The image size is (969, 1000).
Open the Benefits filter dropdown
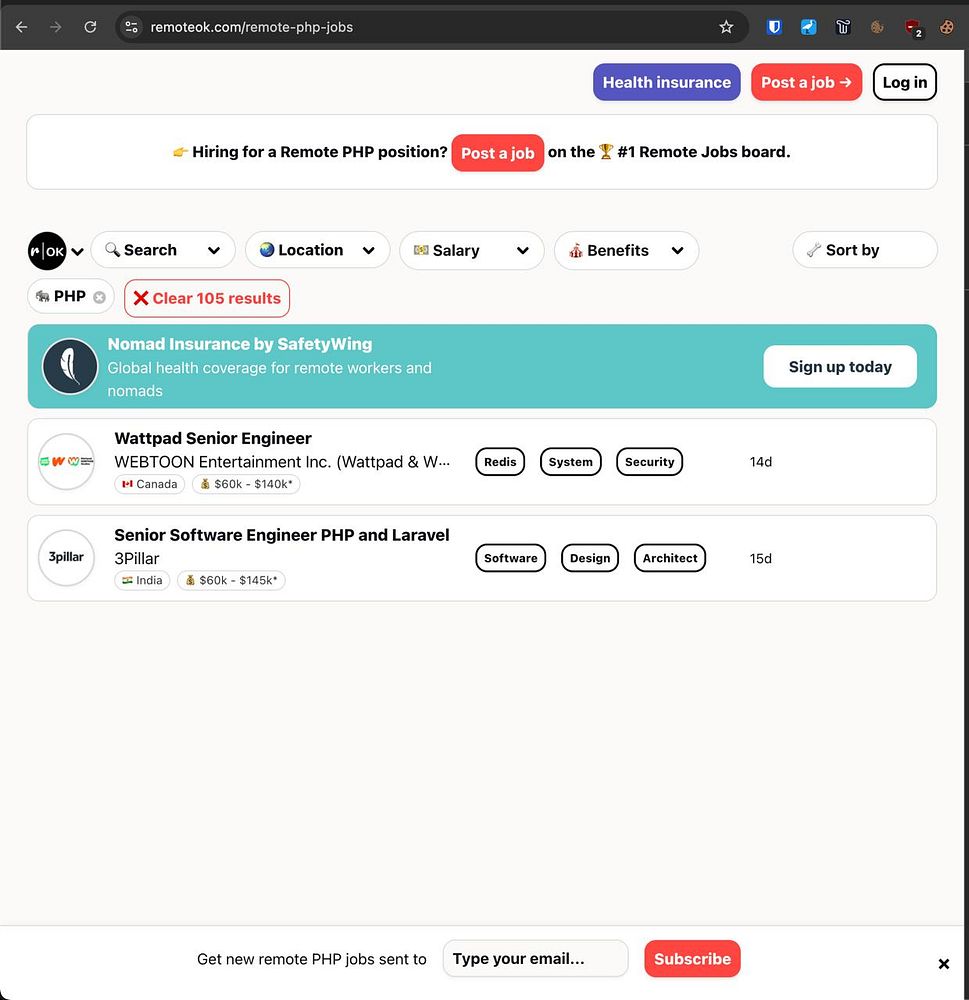coord(626,250)
